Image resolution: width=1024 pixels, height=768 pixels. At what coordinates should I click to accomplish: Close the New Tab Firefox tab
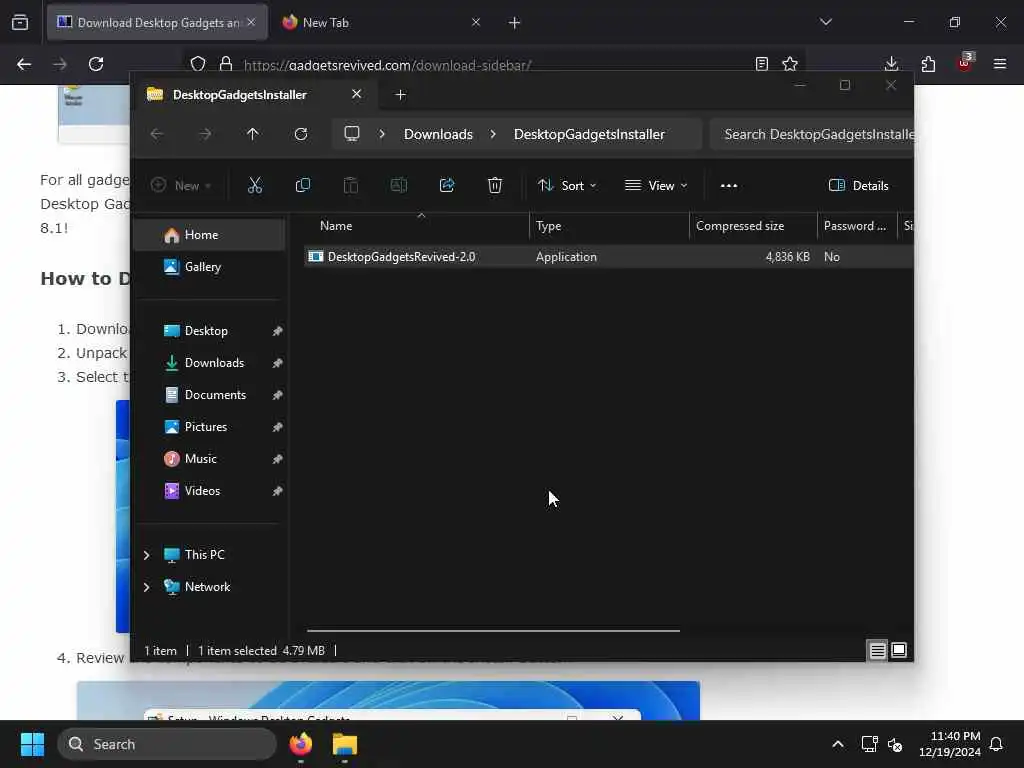(476, 22)
